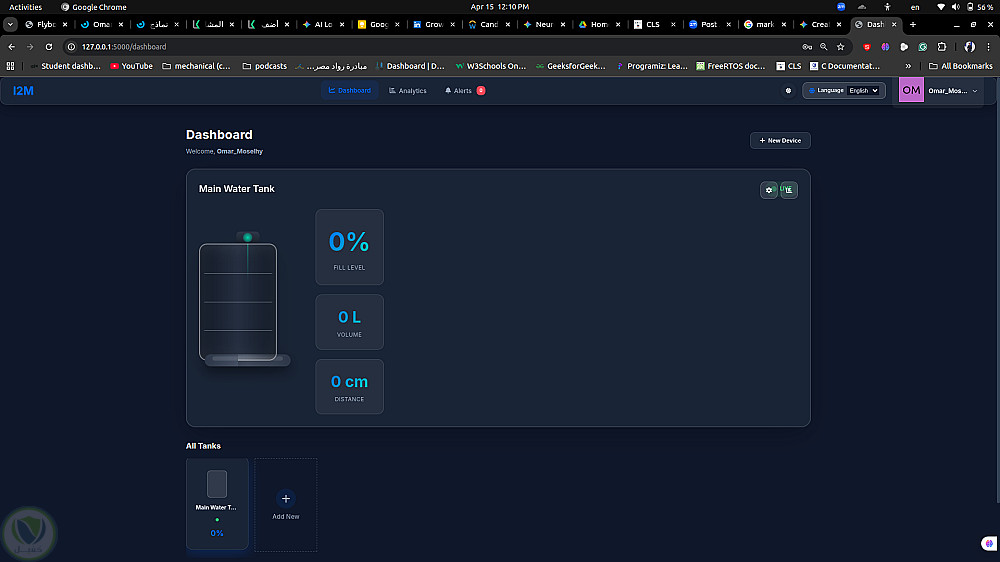Open the tab search dropdown arrow
The height and width of the screenshot is (562, 1000).
(x=10, y=24)
